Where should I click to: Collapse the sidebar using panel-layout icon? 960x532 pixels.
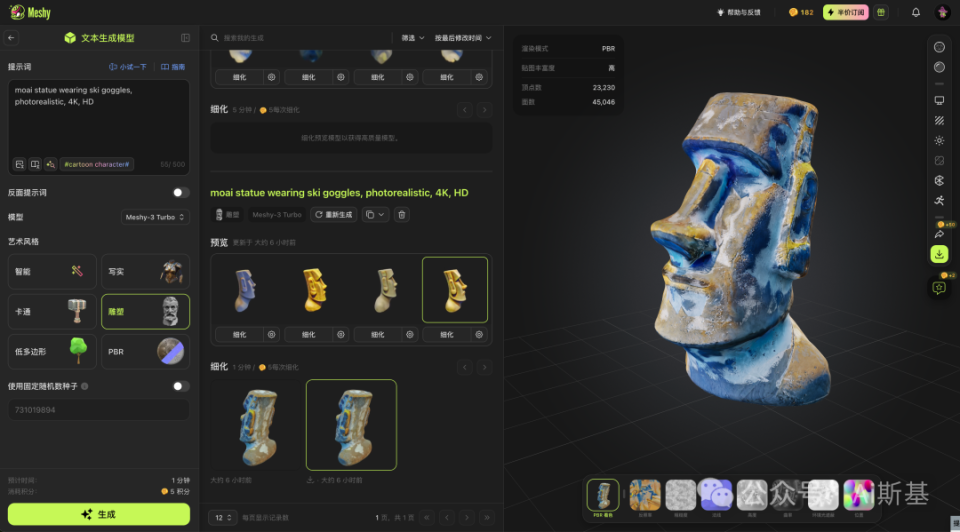click(186, 38)
